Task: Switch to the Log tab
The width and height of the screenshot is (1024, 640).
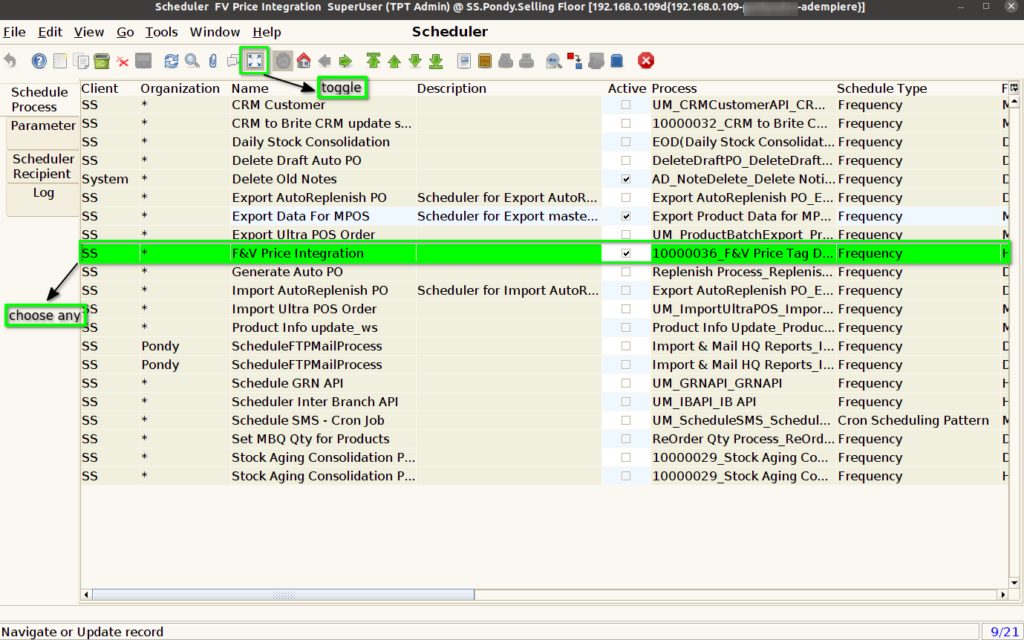Action: 43,200
